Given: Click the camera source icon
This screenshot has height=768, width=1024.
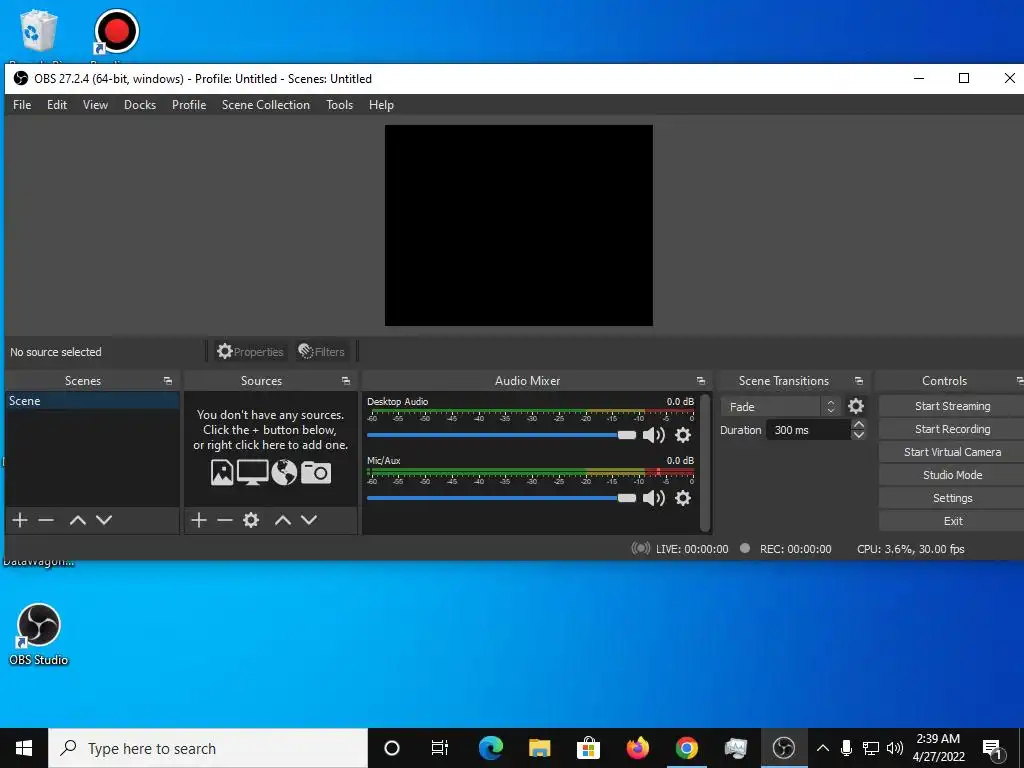Looking at the screenshot, I should click(315, 472).
